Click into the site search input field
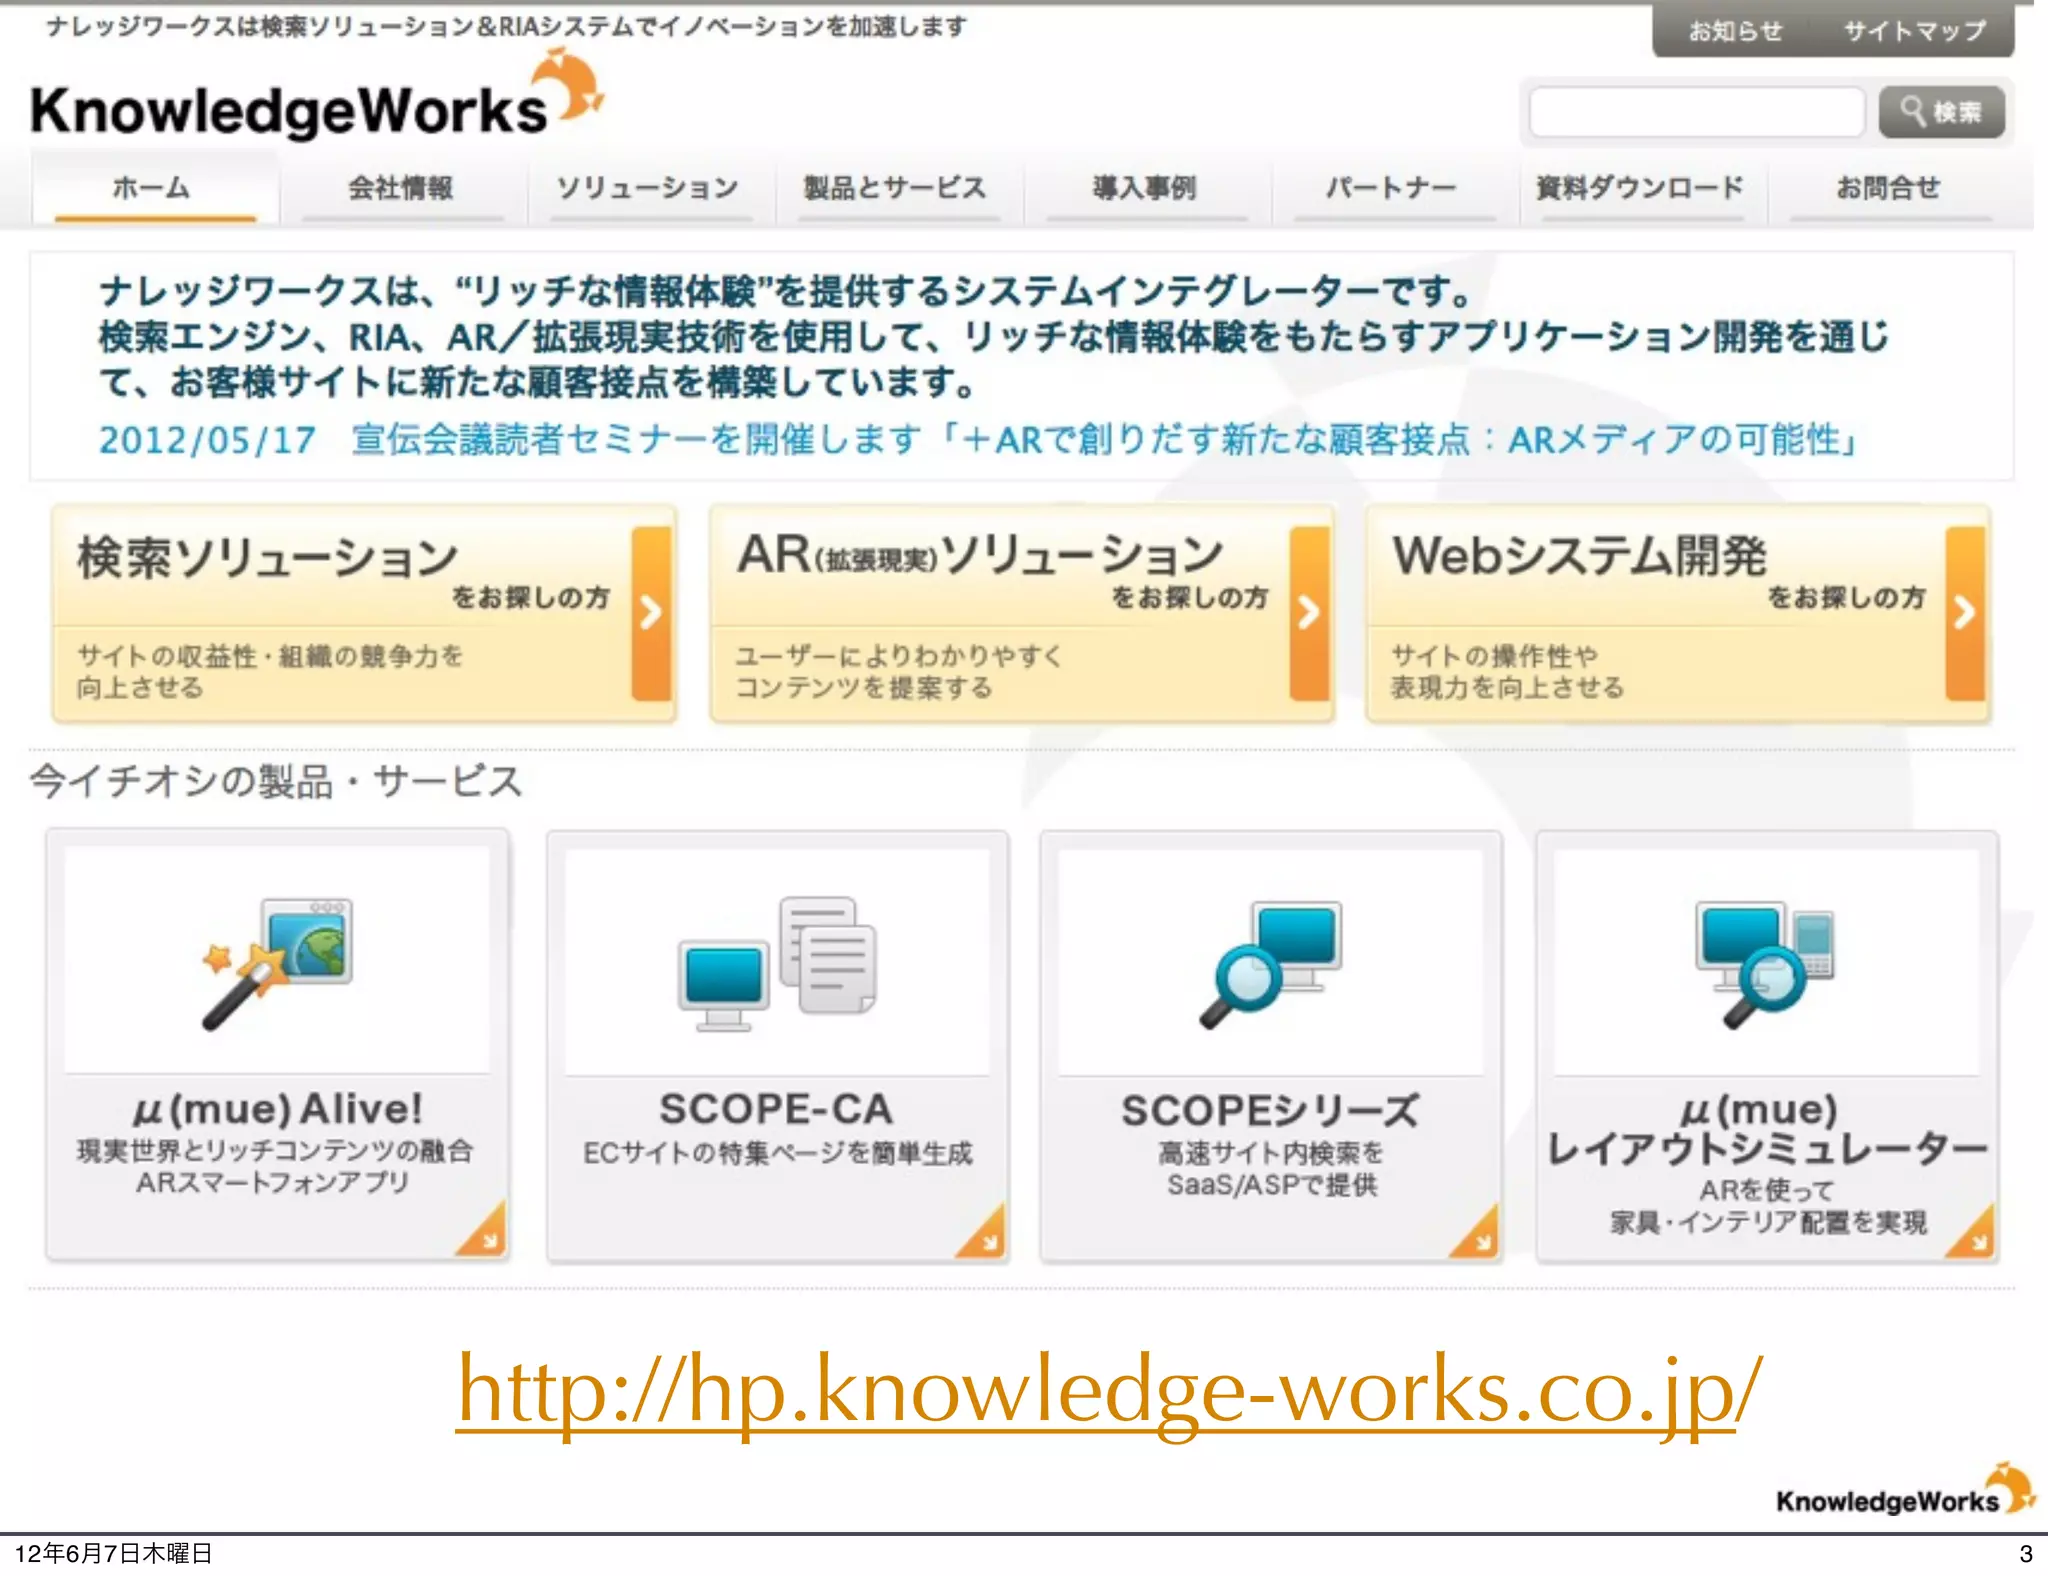The image size is (2048, 1576). [x=1697, y=111]
